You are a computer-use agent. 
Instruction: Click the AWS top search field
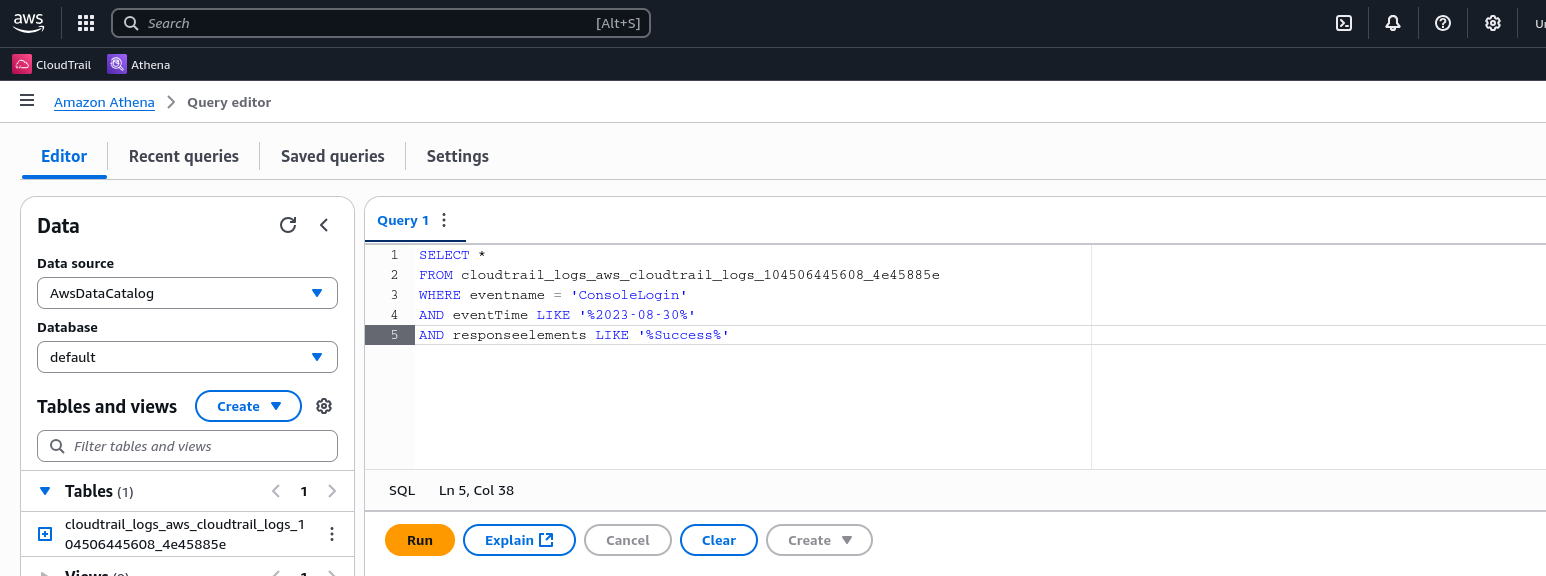pos(381,23)
